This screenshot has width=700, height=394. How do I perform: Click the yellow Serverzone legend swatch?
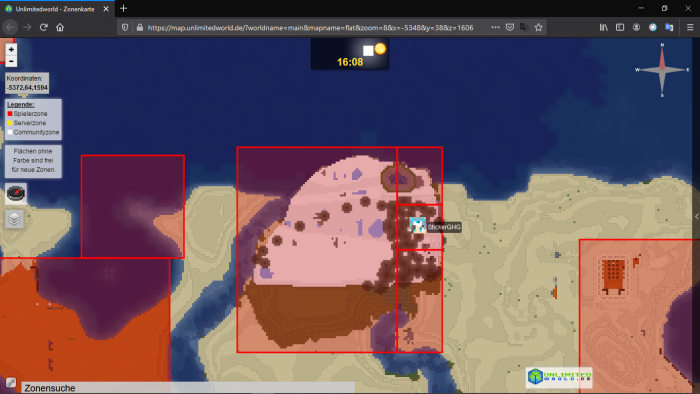tap(10, 123)
